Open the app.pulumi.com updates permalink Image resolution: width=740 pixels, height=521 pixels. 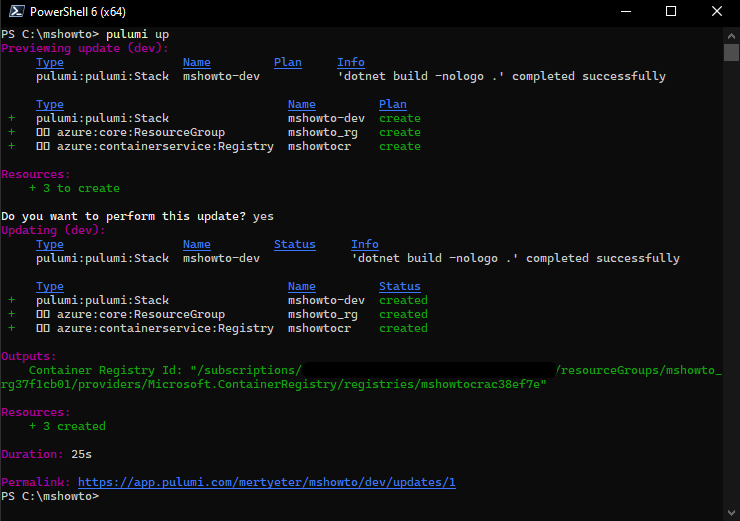[267, 482]
